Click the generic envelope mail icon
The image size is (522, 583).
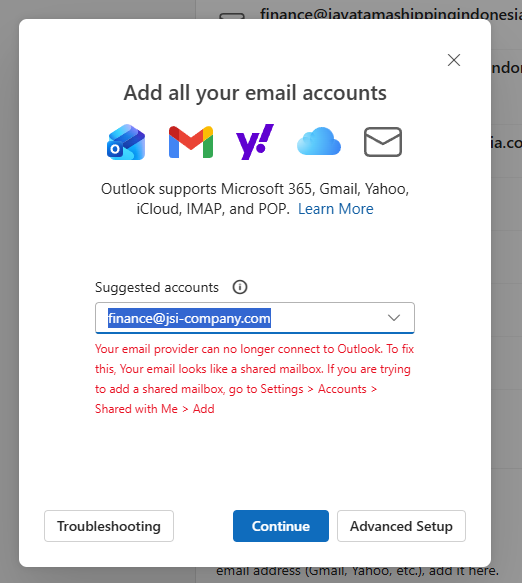pyautogui.click(x=383, y=142)
